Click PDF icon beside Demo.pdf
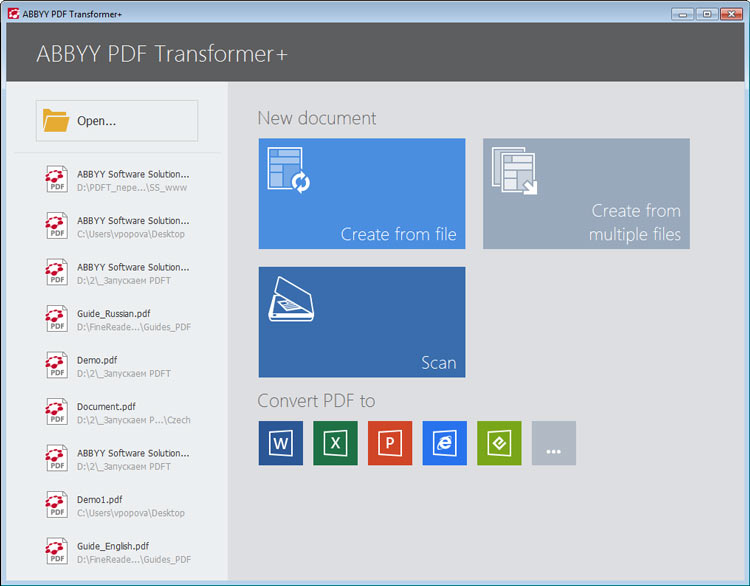Viewport: 750px width, 586px height. (x=56, y=365)
